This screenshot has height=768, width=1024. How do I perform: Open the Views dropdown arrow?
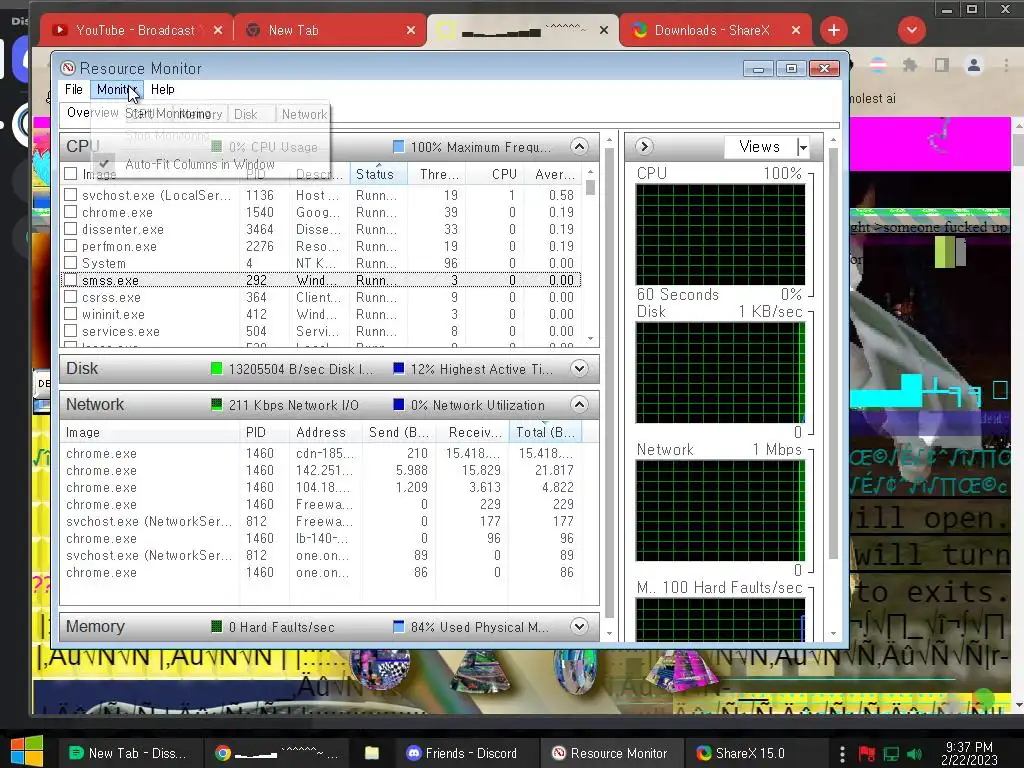coord(803,147)
